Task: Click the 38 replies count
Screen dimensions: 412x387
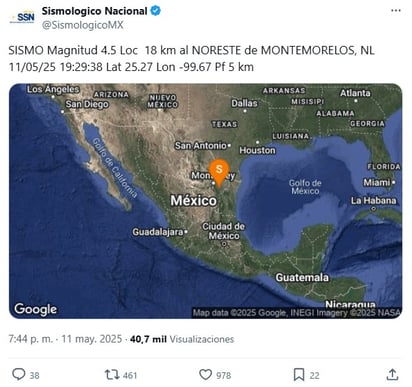Action: point(34,376)
